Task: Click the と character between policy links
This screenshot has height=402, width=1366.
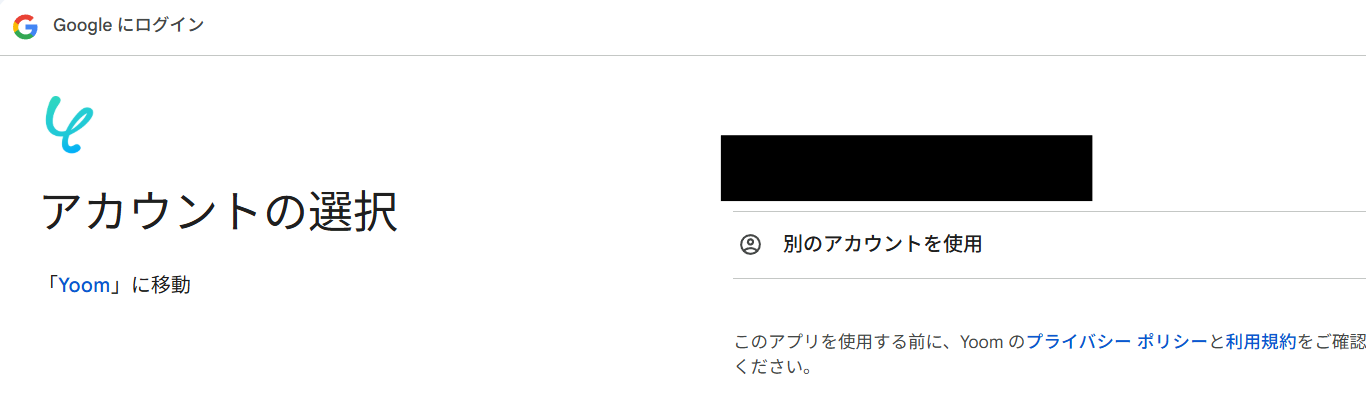Action: click(x=1217, y=342)
